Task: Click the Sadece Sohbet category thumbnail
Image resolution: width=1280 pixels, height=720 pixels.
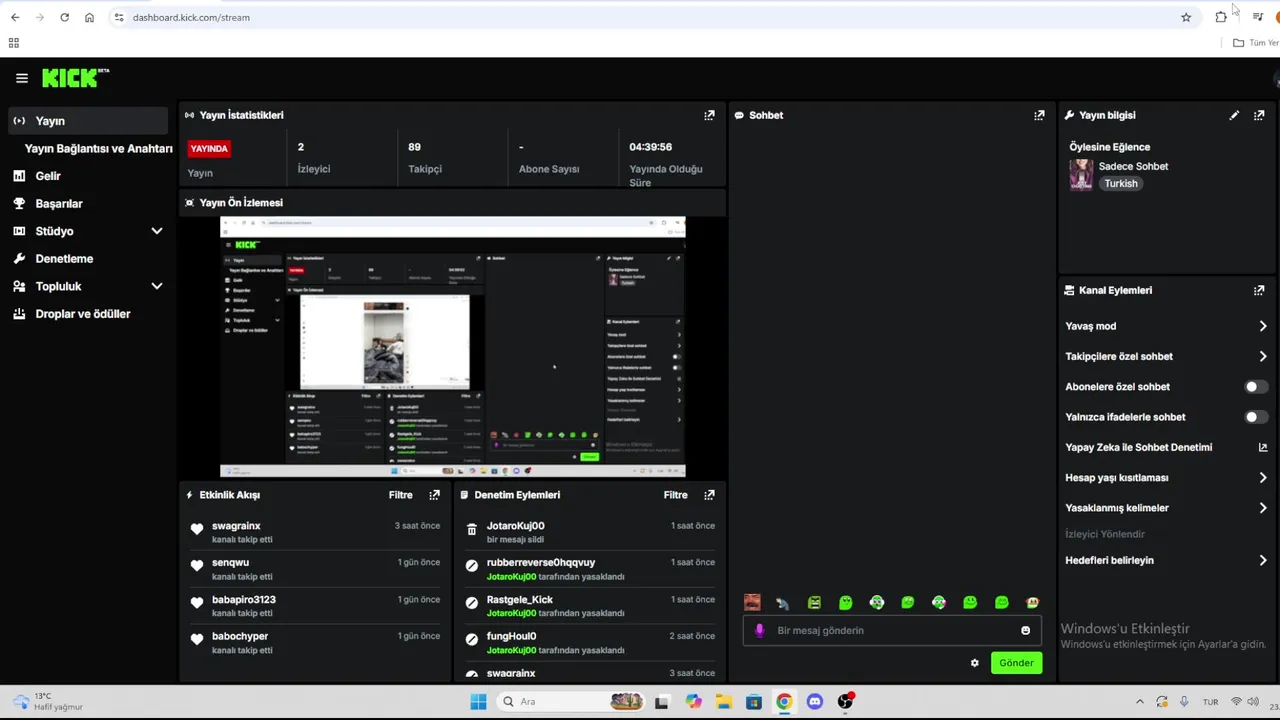Action: coord(1081,175)
